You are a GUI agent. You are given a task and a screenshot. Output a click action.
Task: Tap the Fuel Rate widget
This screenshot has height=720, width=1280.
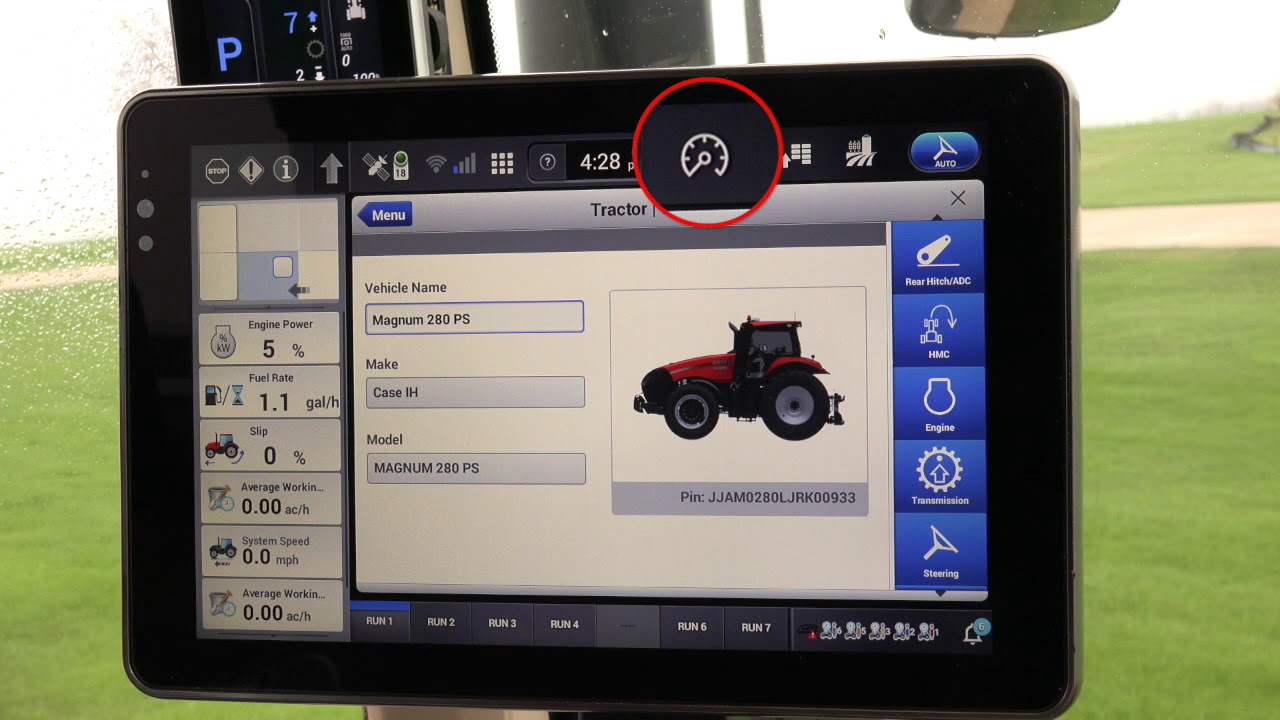click(270, 391)
